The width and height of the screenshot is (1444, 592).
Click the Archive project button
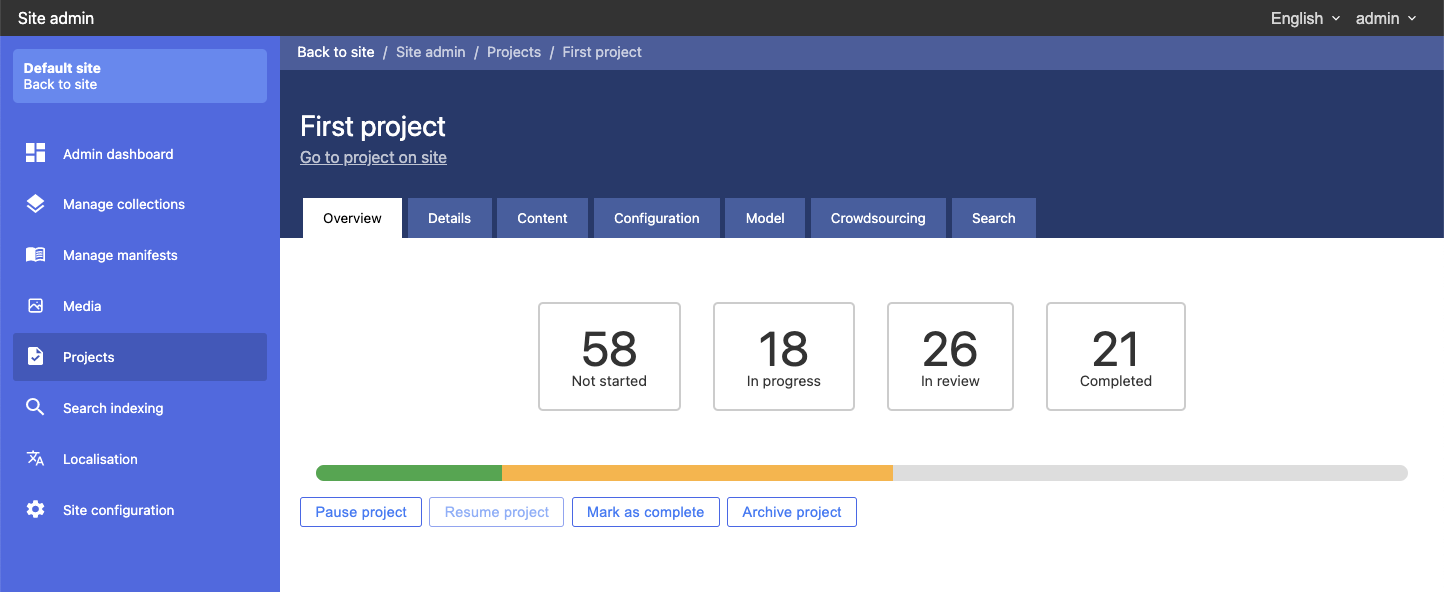pos(792,512)
